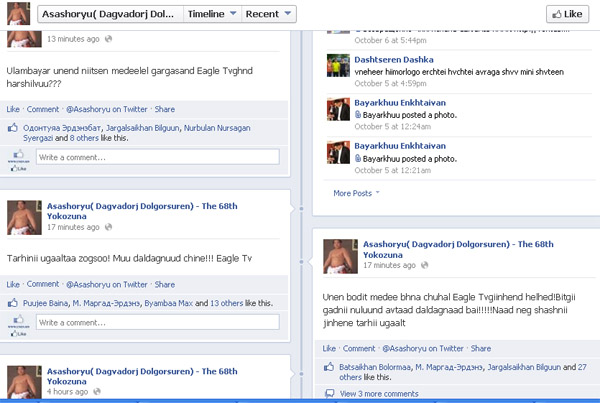The width and height of the screenshot is (600, 403).
Task: Open the Recent dropdown
Action: [268, 14]
